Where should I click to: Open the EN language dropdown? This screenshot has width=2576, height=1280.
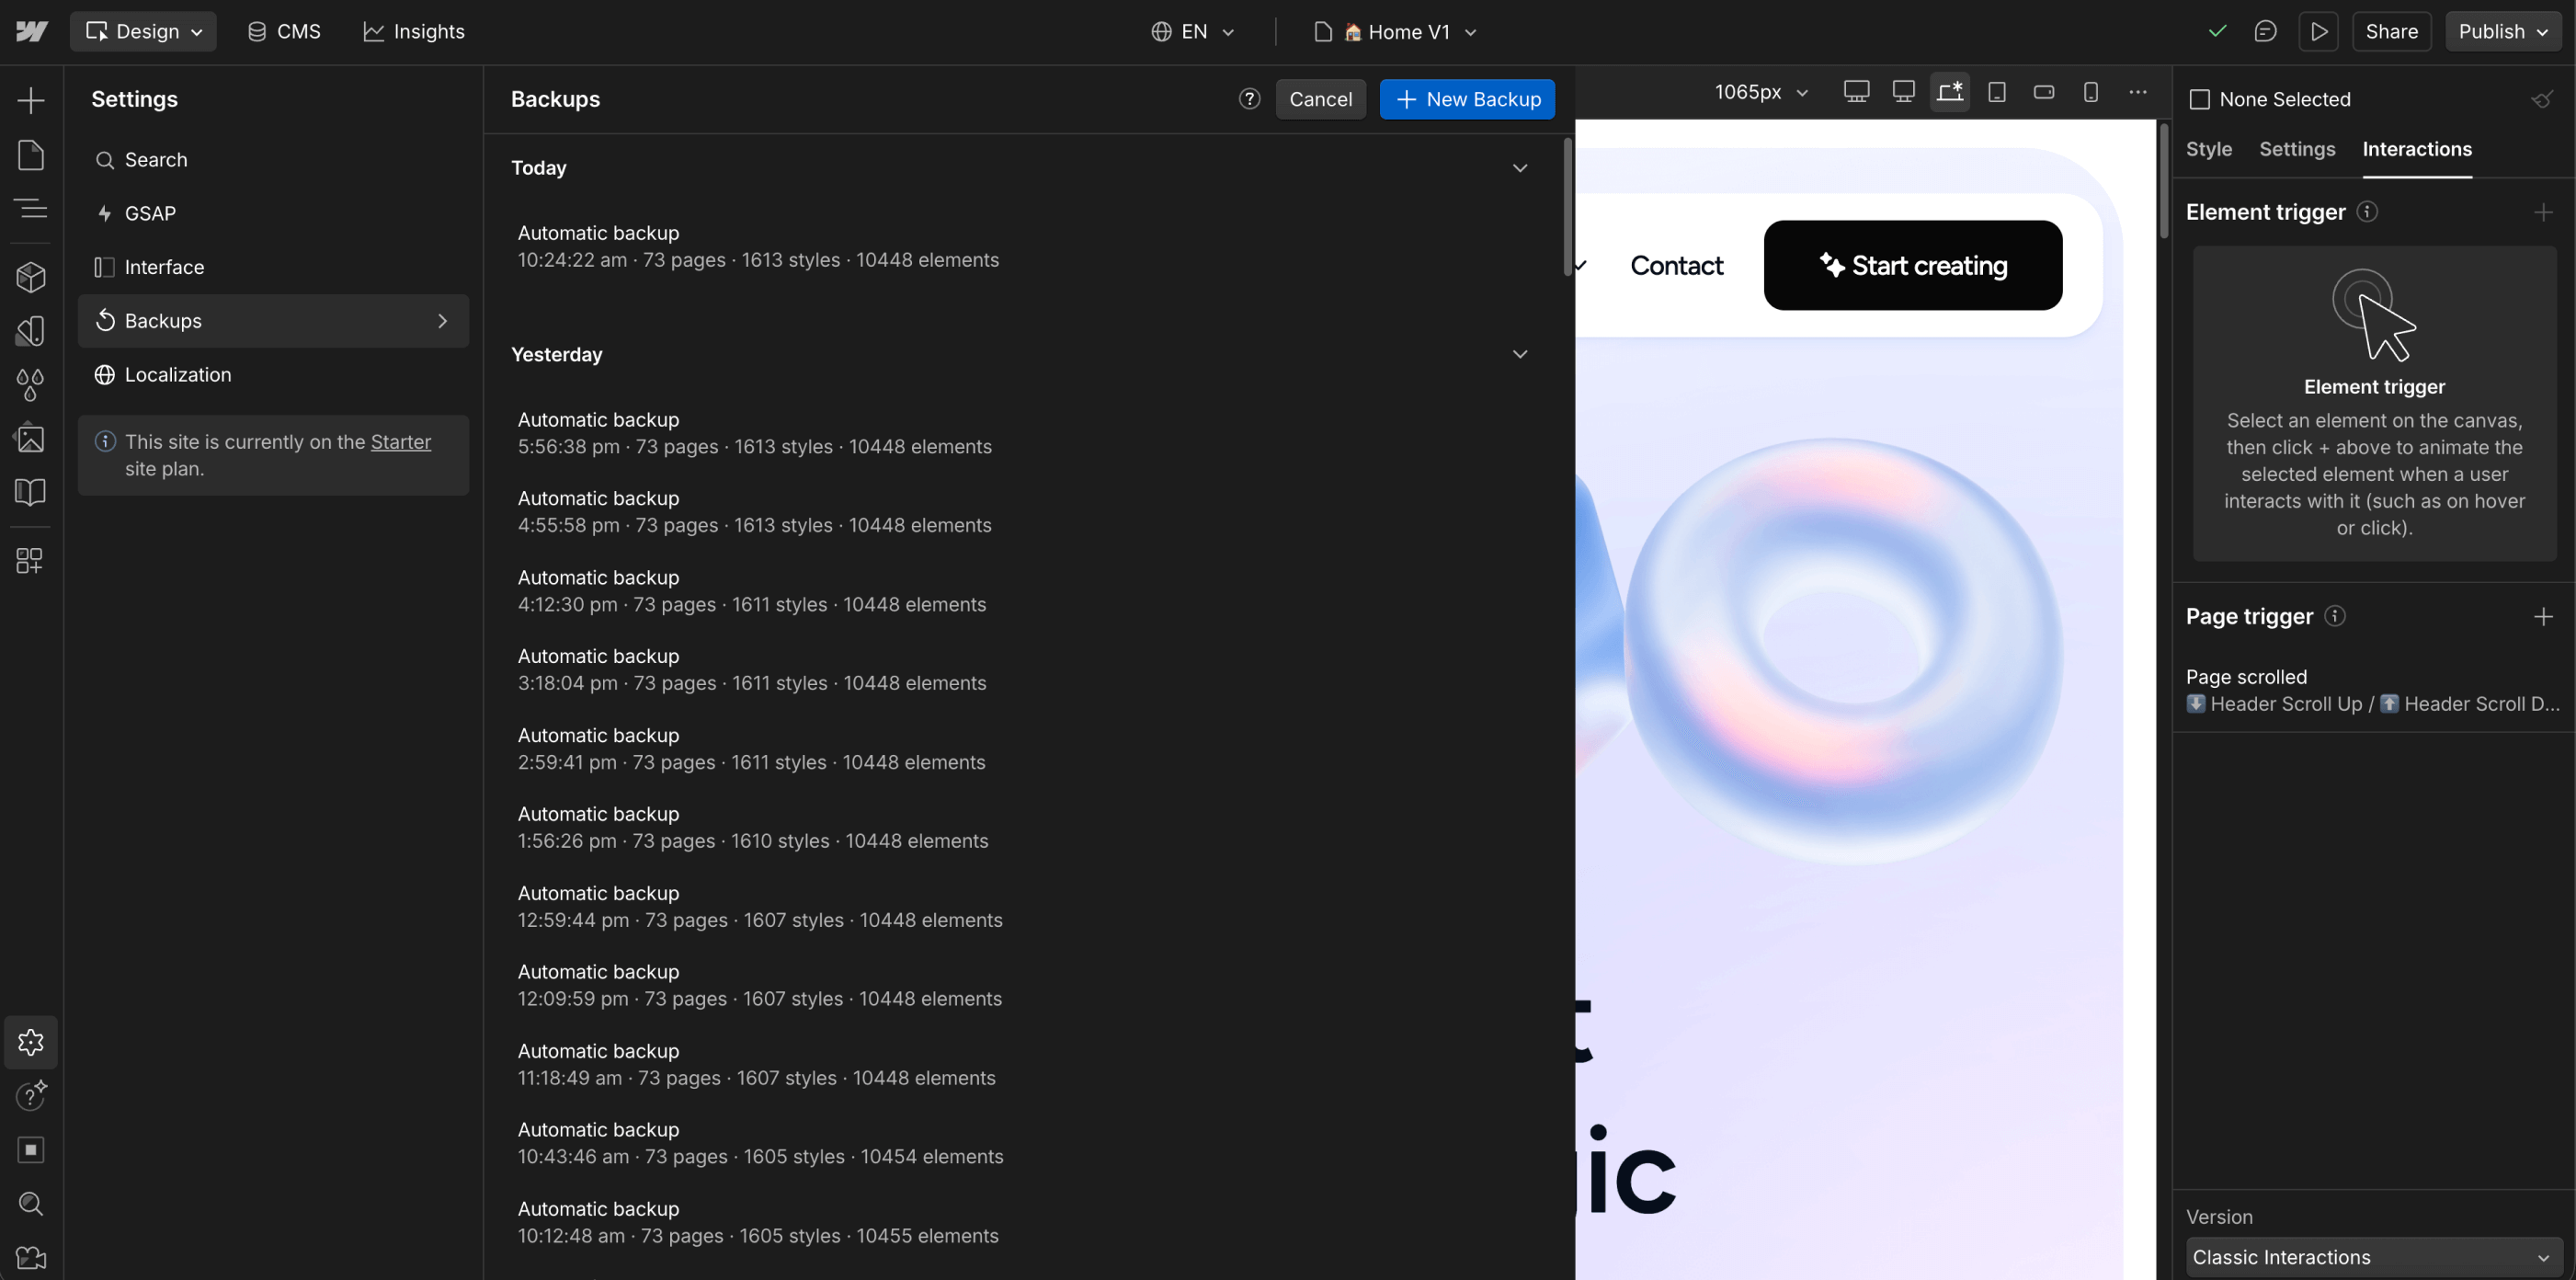coord(1193,31)
